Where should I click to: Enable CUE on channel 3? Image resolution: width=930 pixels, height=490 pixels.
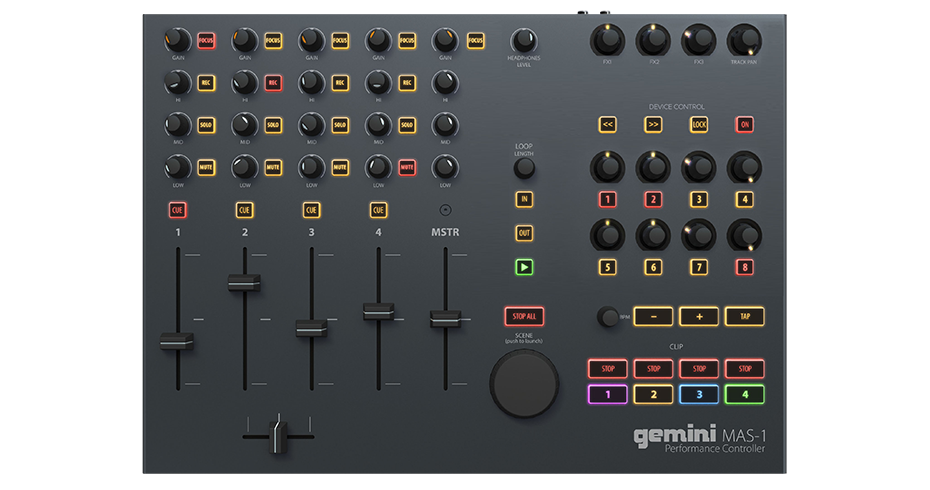point(311,210)
